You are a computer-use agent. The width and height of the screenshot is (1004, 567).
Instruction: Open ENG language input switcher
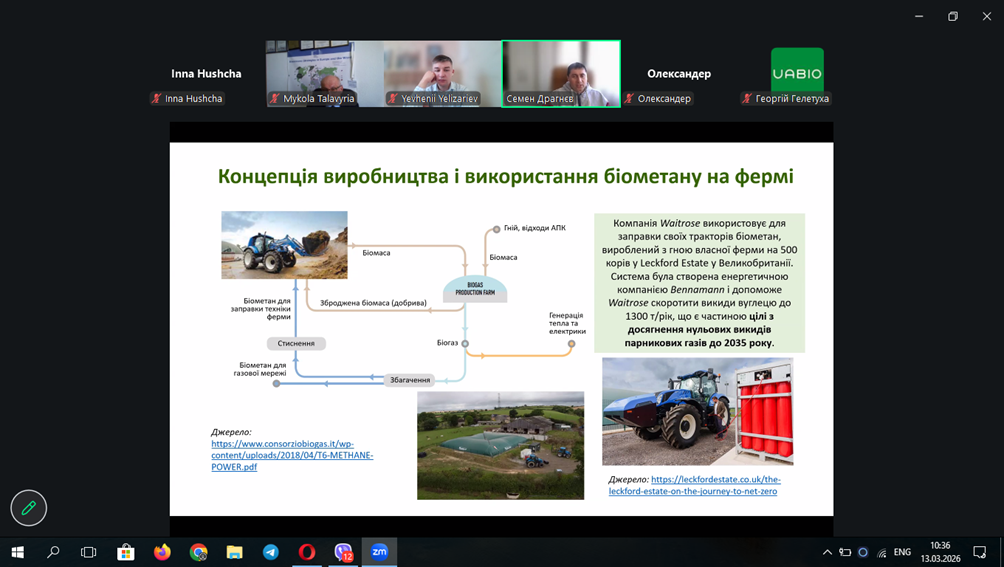coord(902,552)
